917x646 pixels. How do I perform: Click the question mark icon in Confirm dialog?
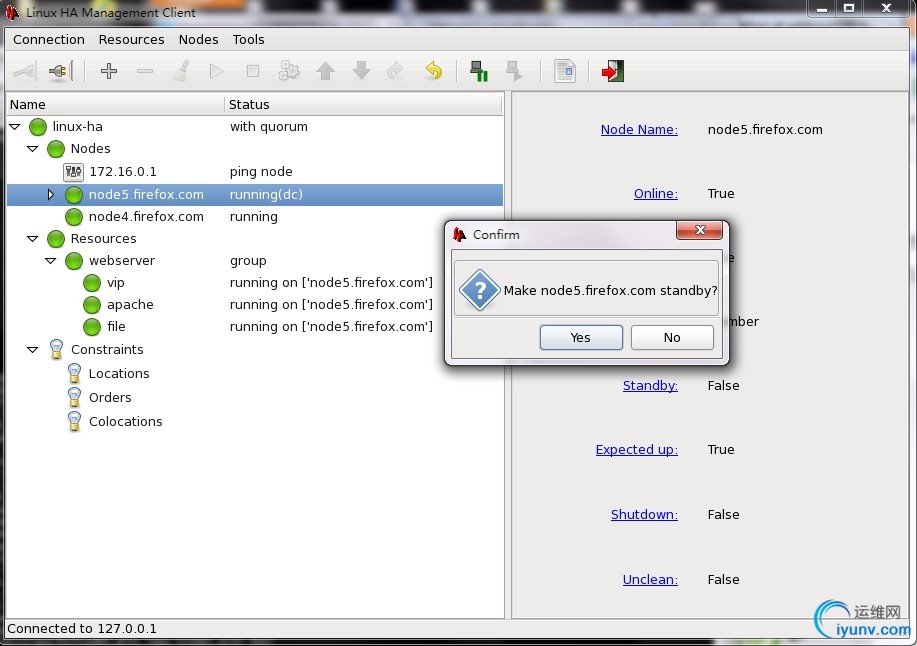(480, 290)
